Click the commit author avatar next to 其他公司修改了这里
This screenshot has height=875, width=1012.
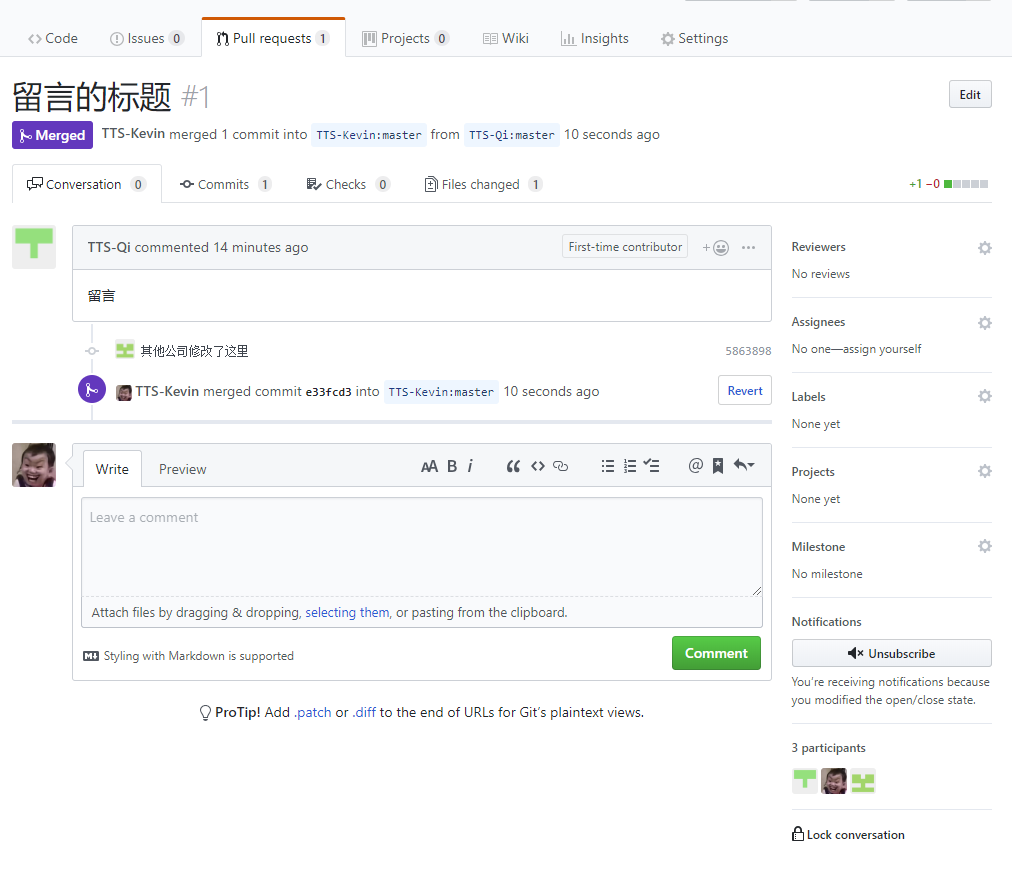pyautogui.click(x=125, y=350)
